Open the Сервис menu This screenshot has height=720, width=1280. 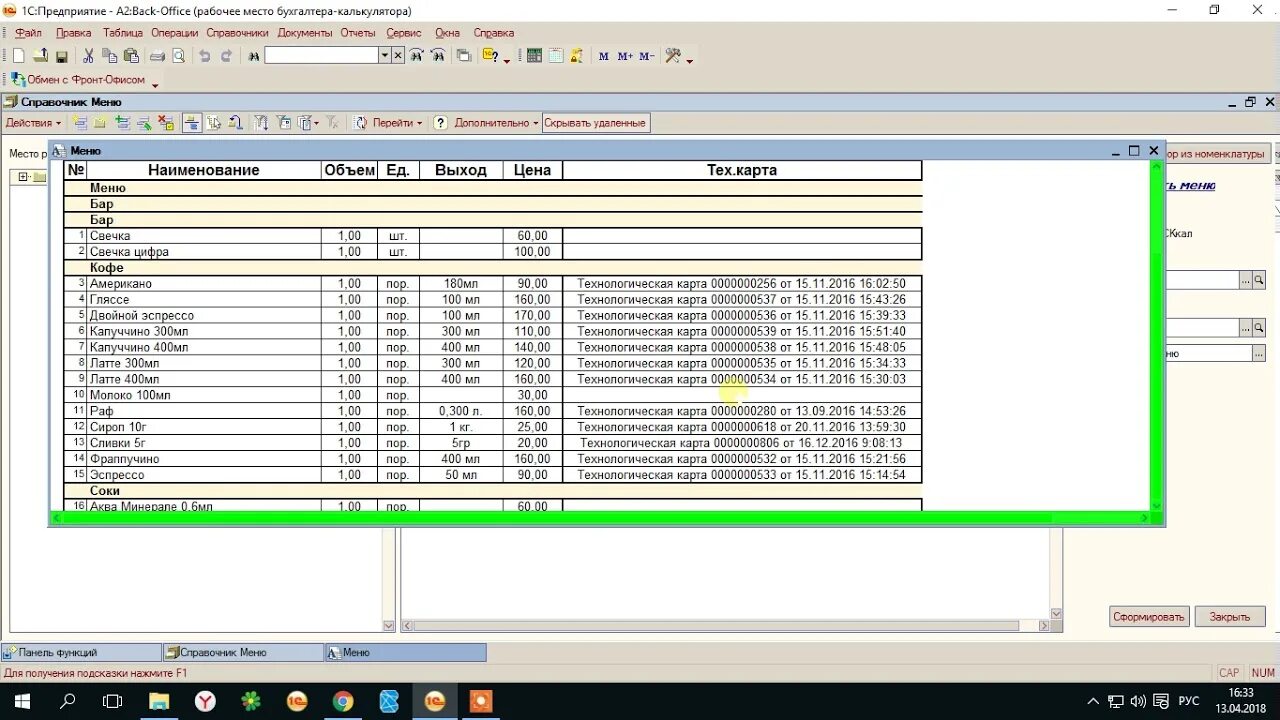tap(404, 33)
